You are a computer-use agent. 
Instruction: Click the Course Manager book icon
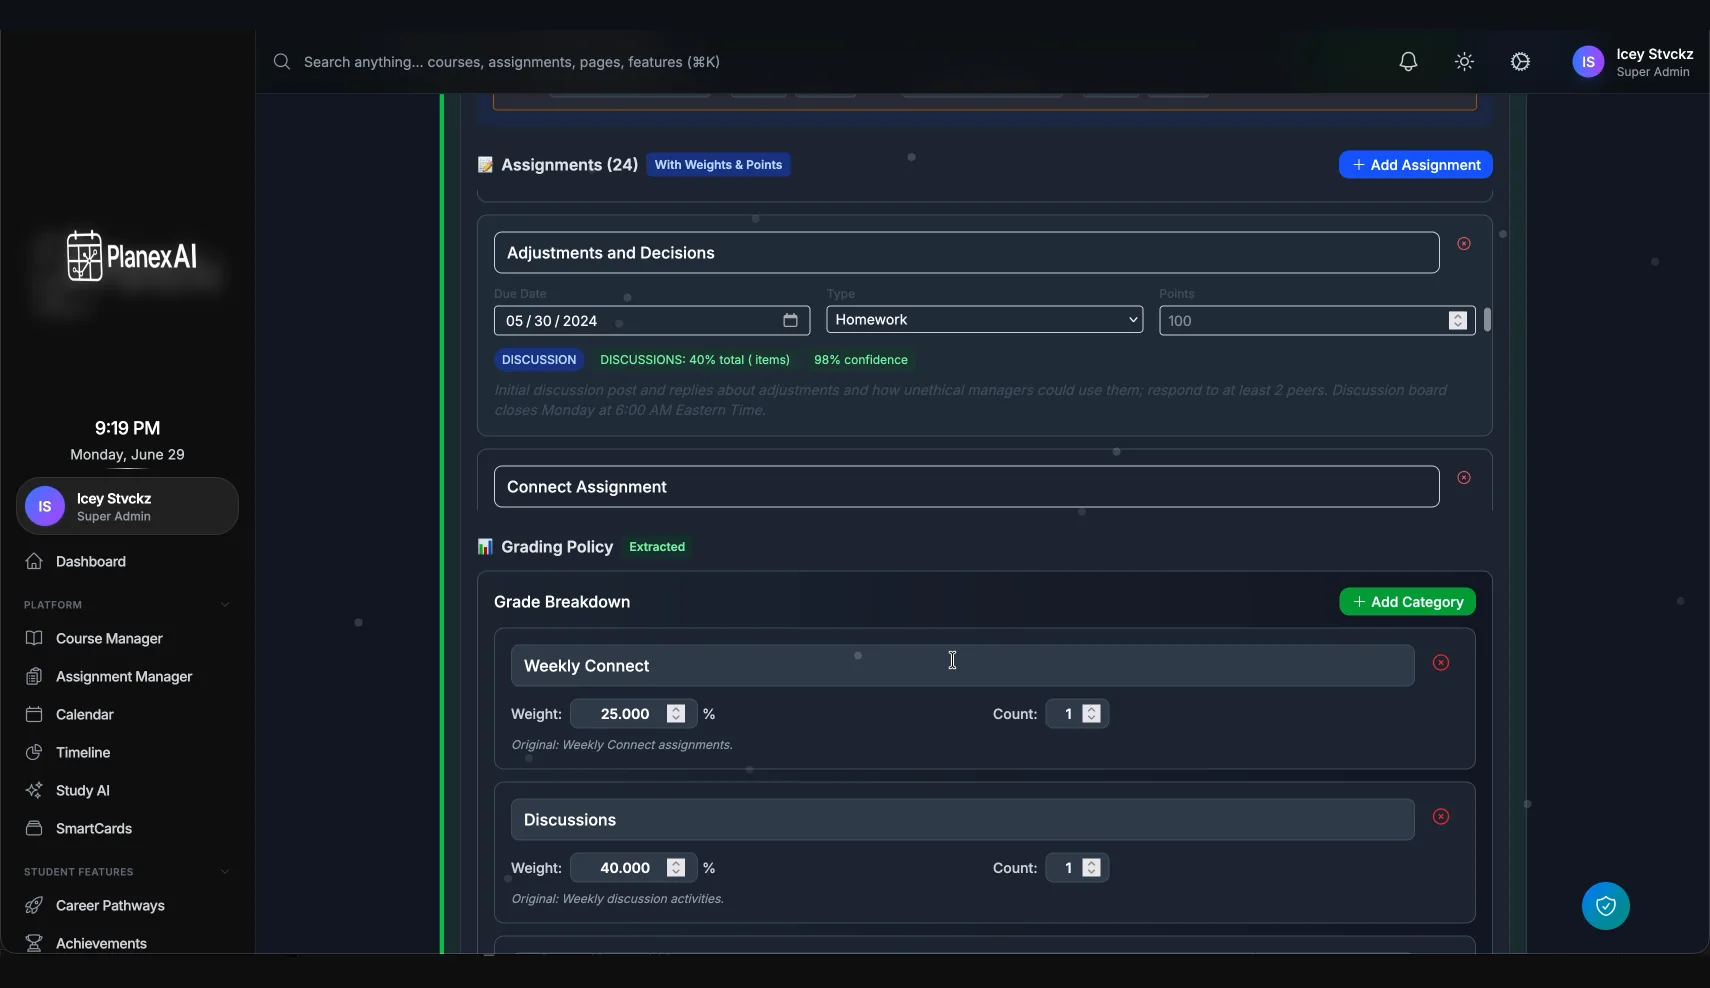click(x=34, y=638)
